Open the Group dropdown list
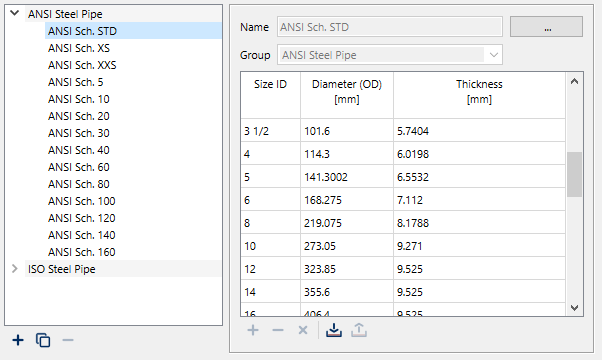Viewport: 602px width, 360px height. 494,55
